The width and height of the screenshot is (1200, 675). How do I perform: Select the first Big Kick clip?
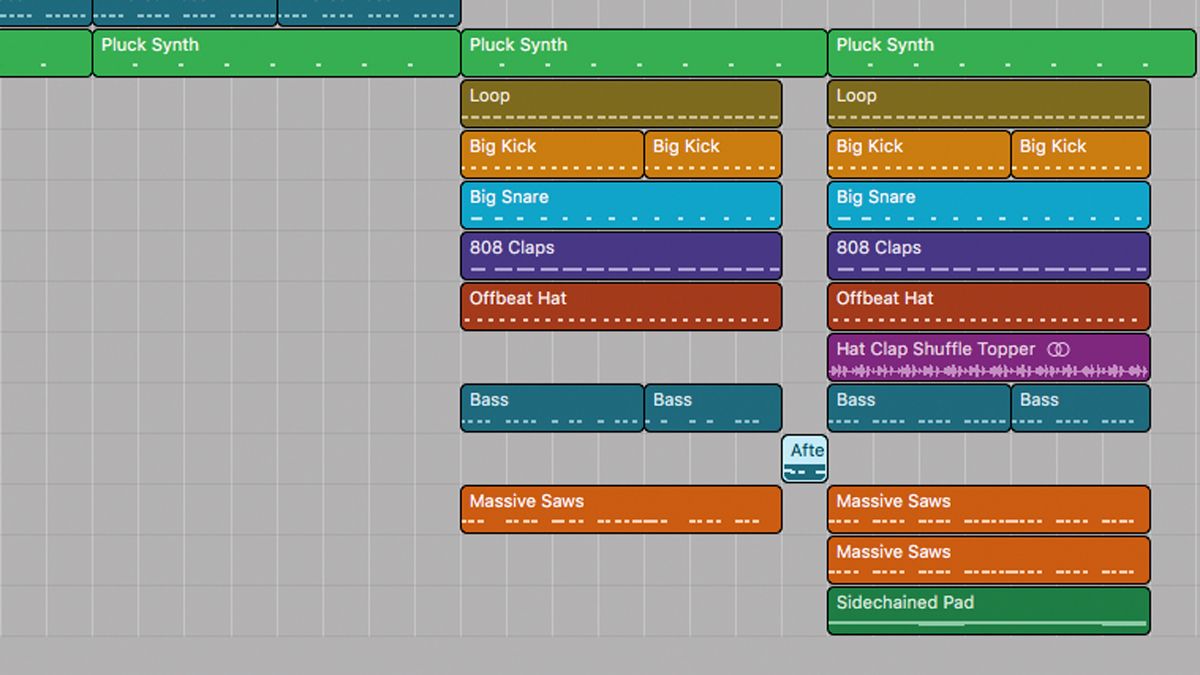point(550,153)
